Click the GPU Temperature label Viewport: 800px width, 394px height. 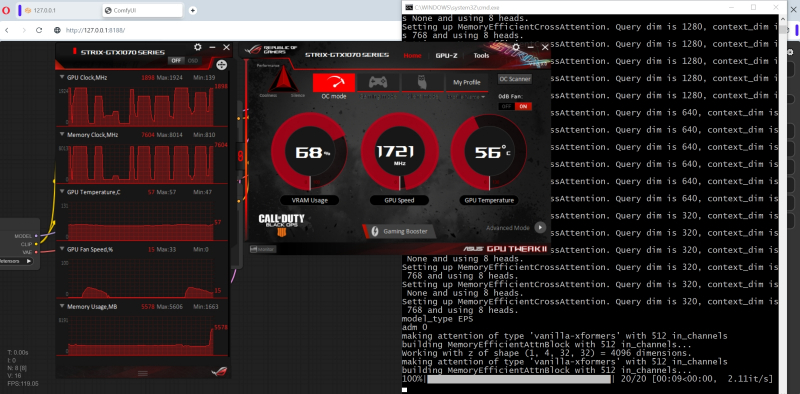pyautogui.click(x=489, y=201)
